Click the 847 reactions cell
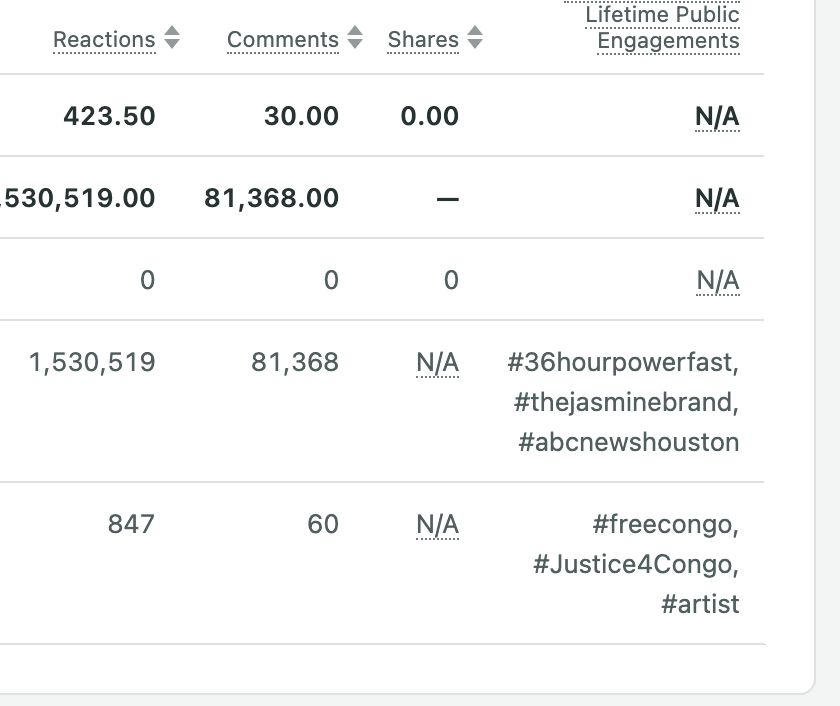Viewport: 840px width, 706px height. point(131,524)
